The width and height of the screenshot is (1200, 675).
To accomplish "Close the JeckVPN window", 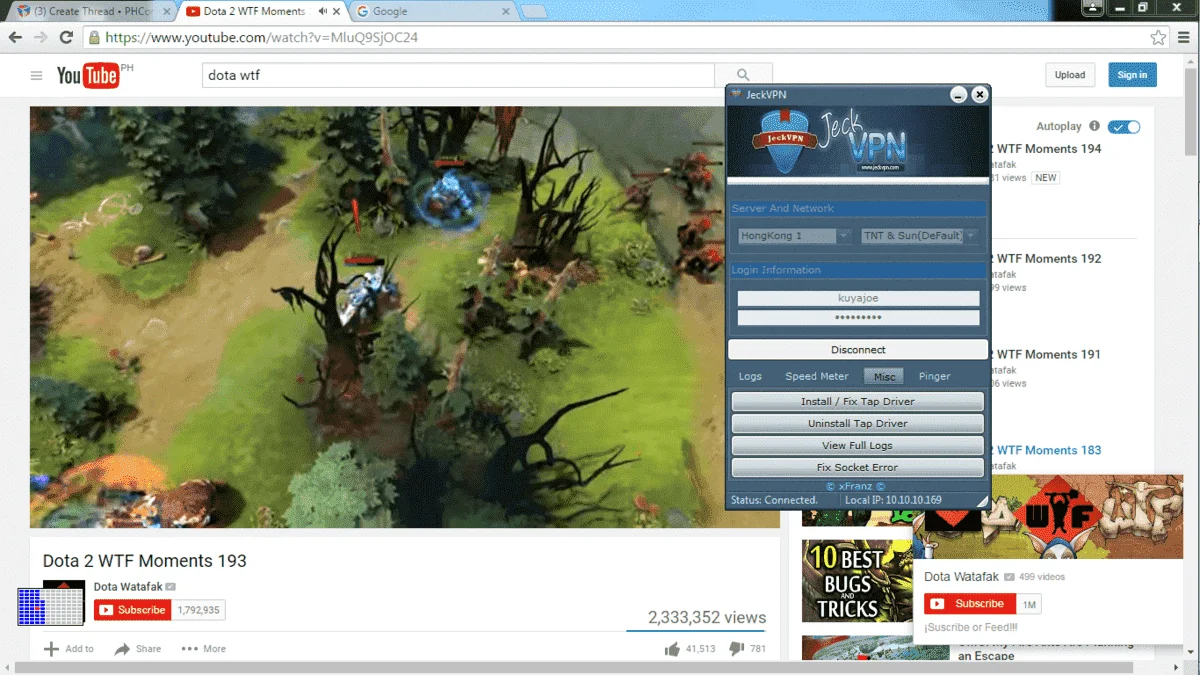I will 980,94.
